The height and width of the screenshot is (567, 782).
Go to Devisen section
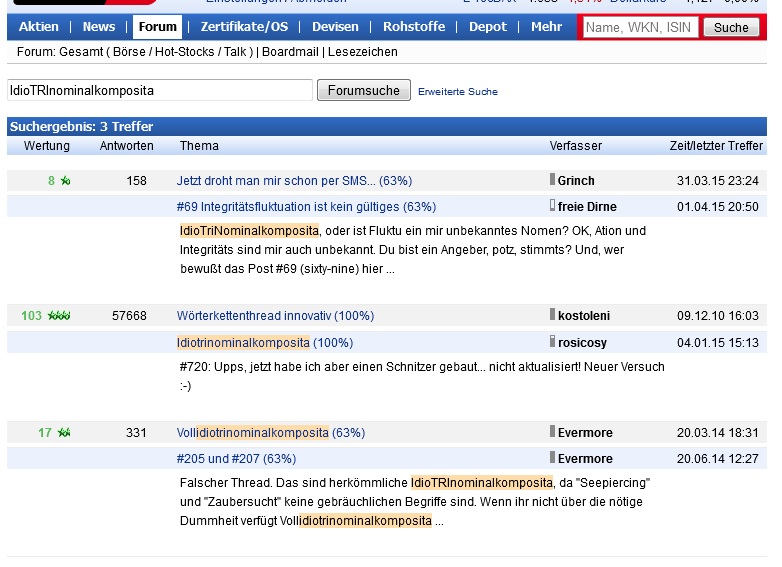tap(335, 26)
